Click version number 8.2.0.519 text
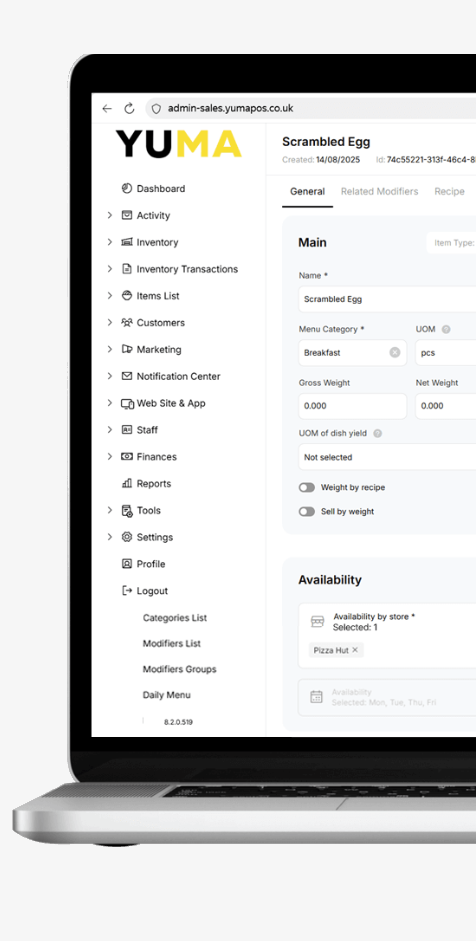 [178, 722]
